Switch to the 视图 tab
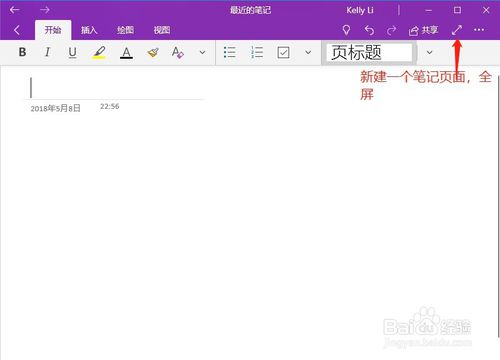This screenshot has height=360, width=500. click(162, 30)
